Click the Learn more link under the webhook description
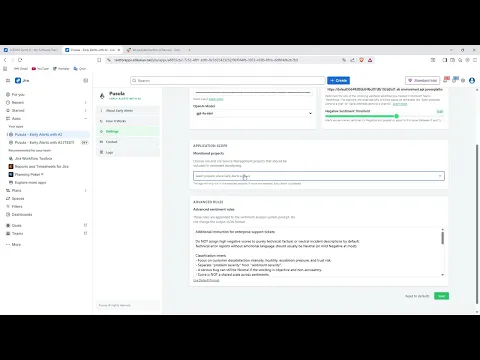 (x=400, y=104)
